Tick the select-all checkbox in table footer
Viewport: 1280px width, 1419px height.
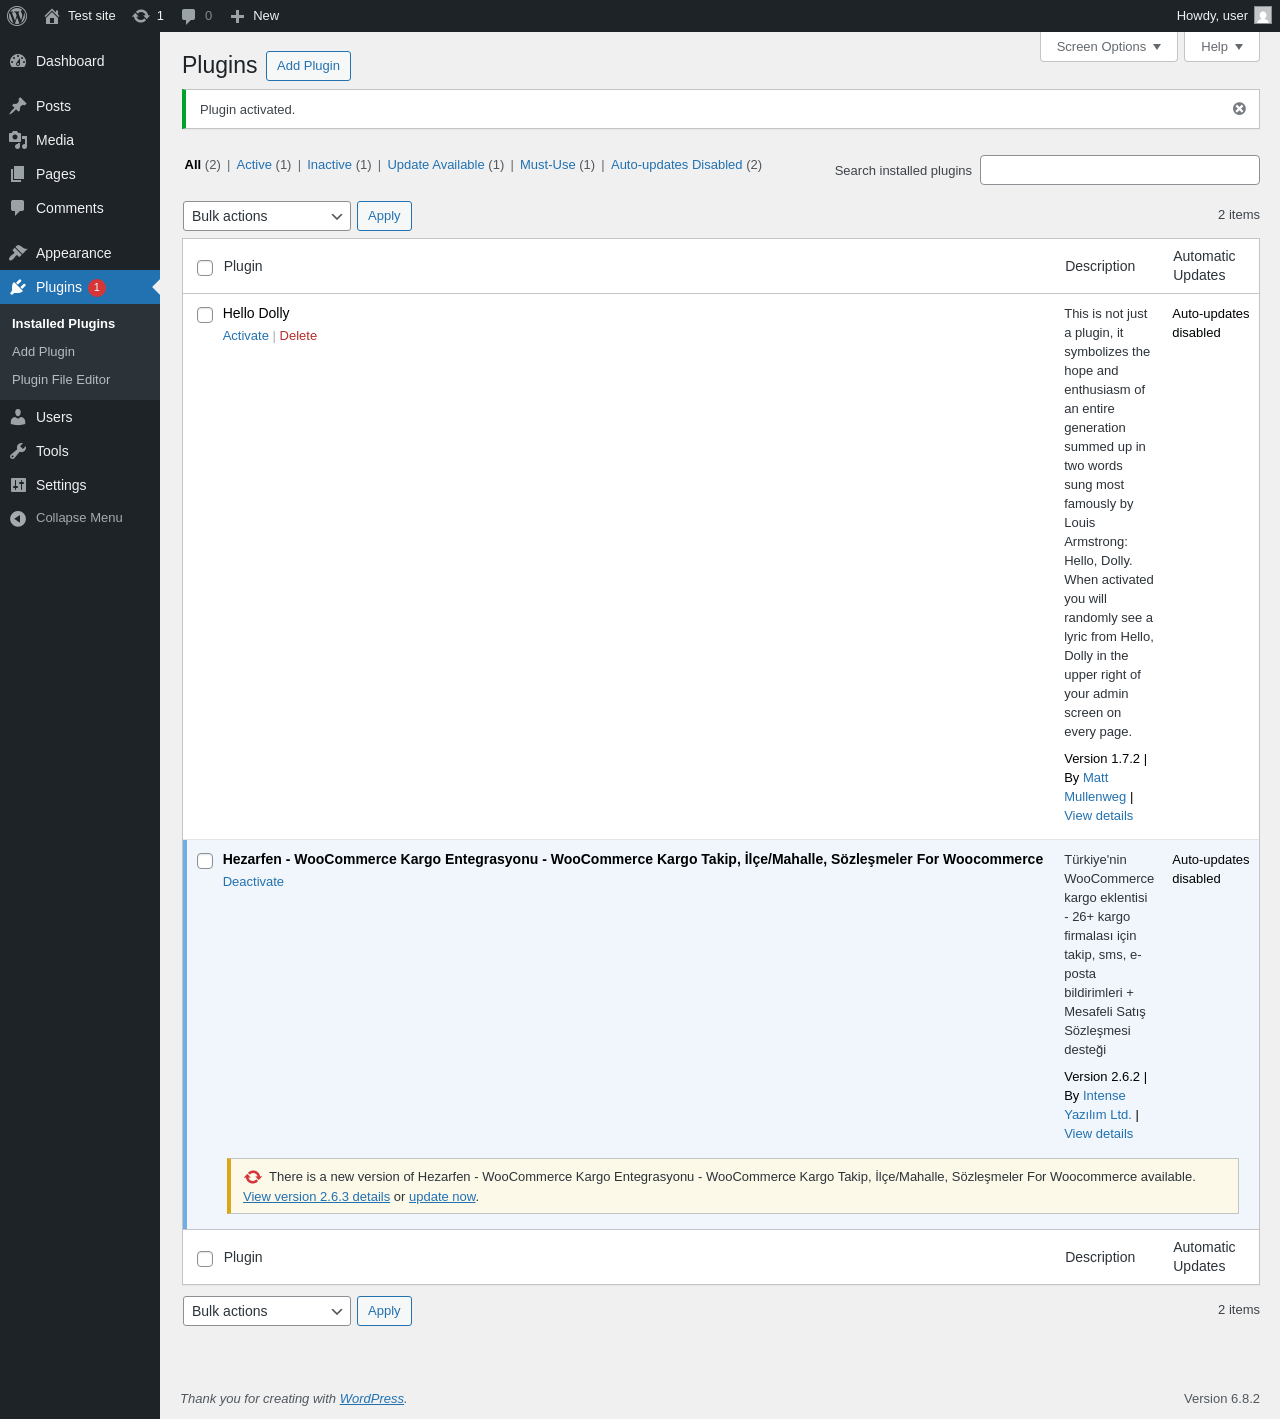[x=205, y=1259]
